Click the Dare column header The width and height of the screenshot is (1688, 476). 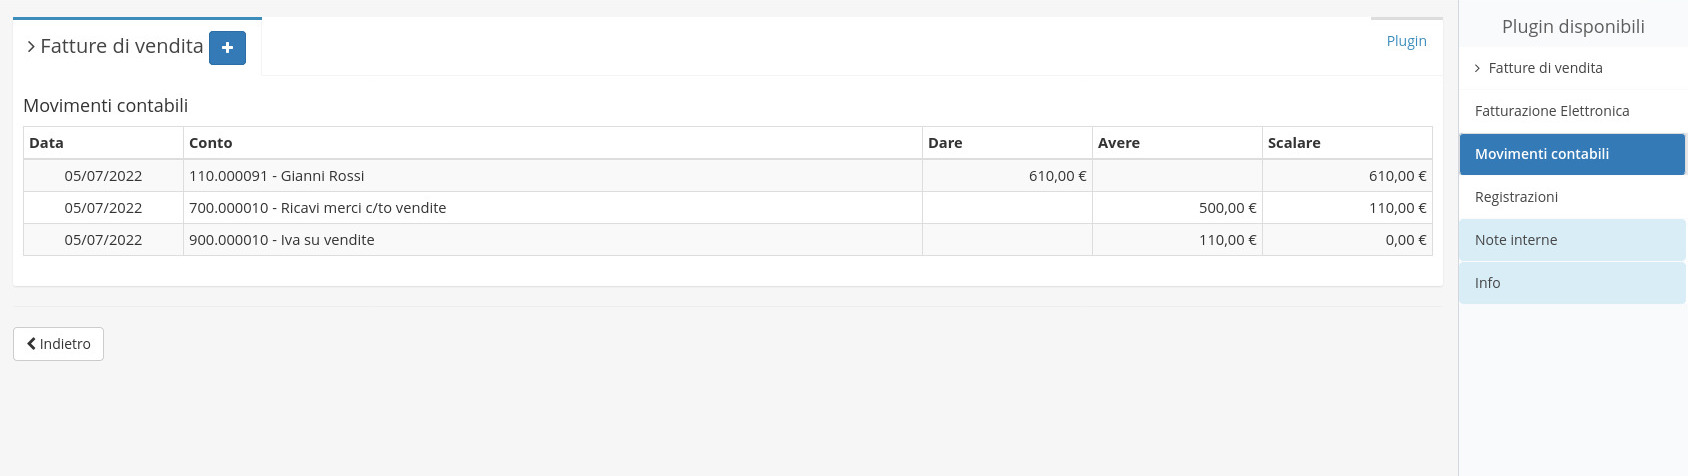pyautogui.click(x=1007, y=143)
